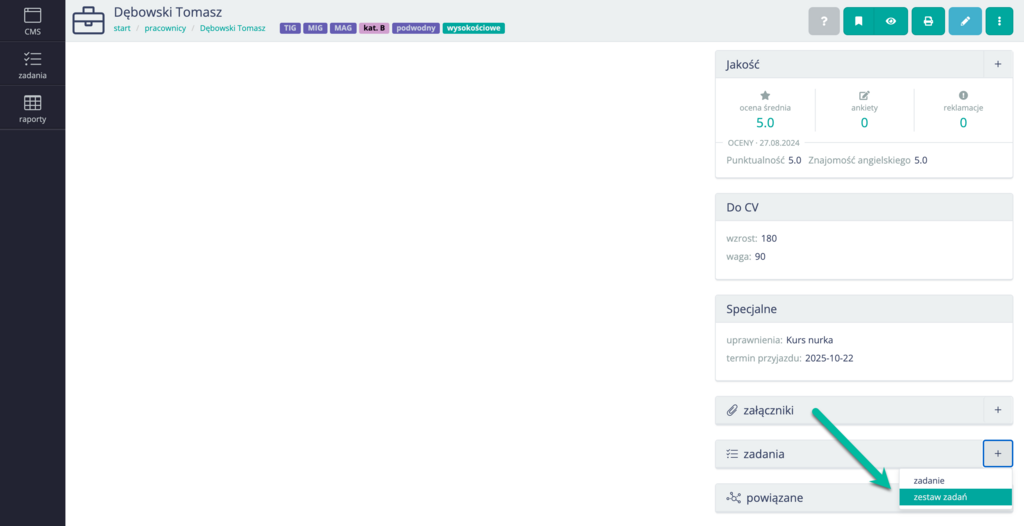Click the reklamacje warning icon
The width and height of the screenshot is (1024, 526).
coord(963,95)
